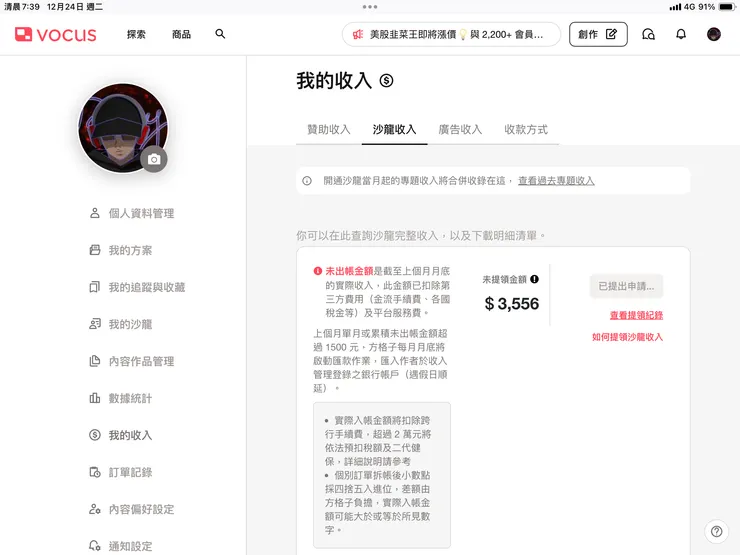Click the card icon beside 我的方案
Screen dimensions: 740x555
coord(95,250)
